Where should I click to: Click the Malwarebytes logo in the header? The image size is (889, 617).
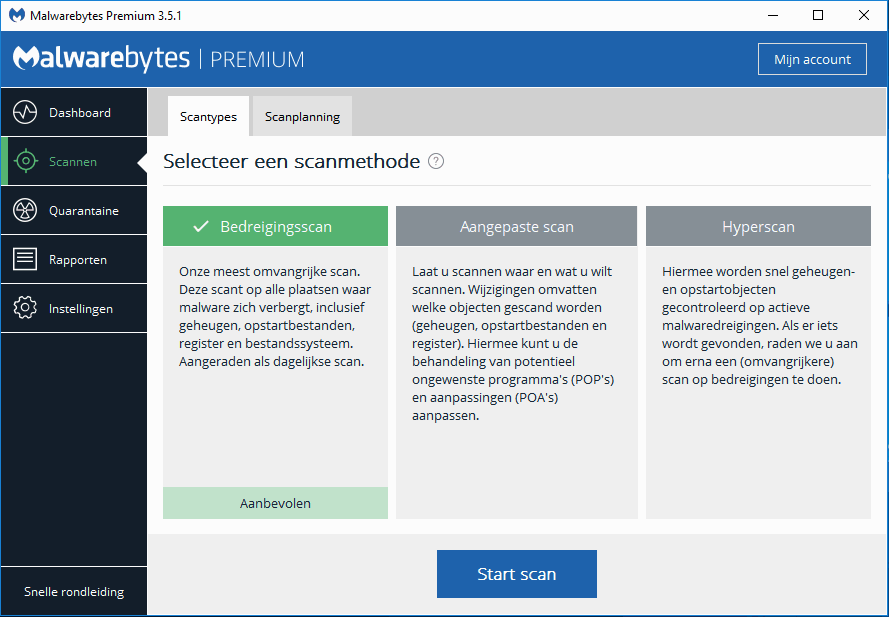click(101, 59)
